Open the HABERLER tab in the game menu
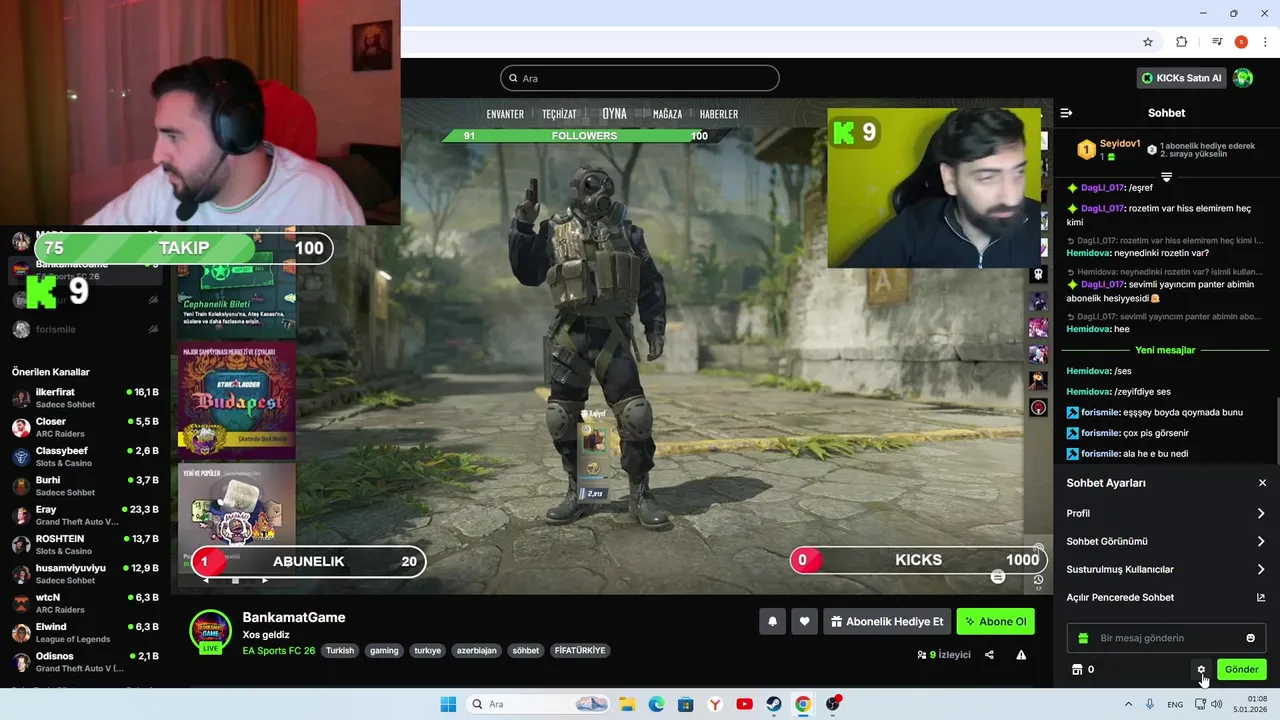Screen dimensions: 1280x720 coord(719,114)
